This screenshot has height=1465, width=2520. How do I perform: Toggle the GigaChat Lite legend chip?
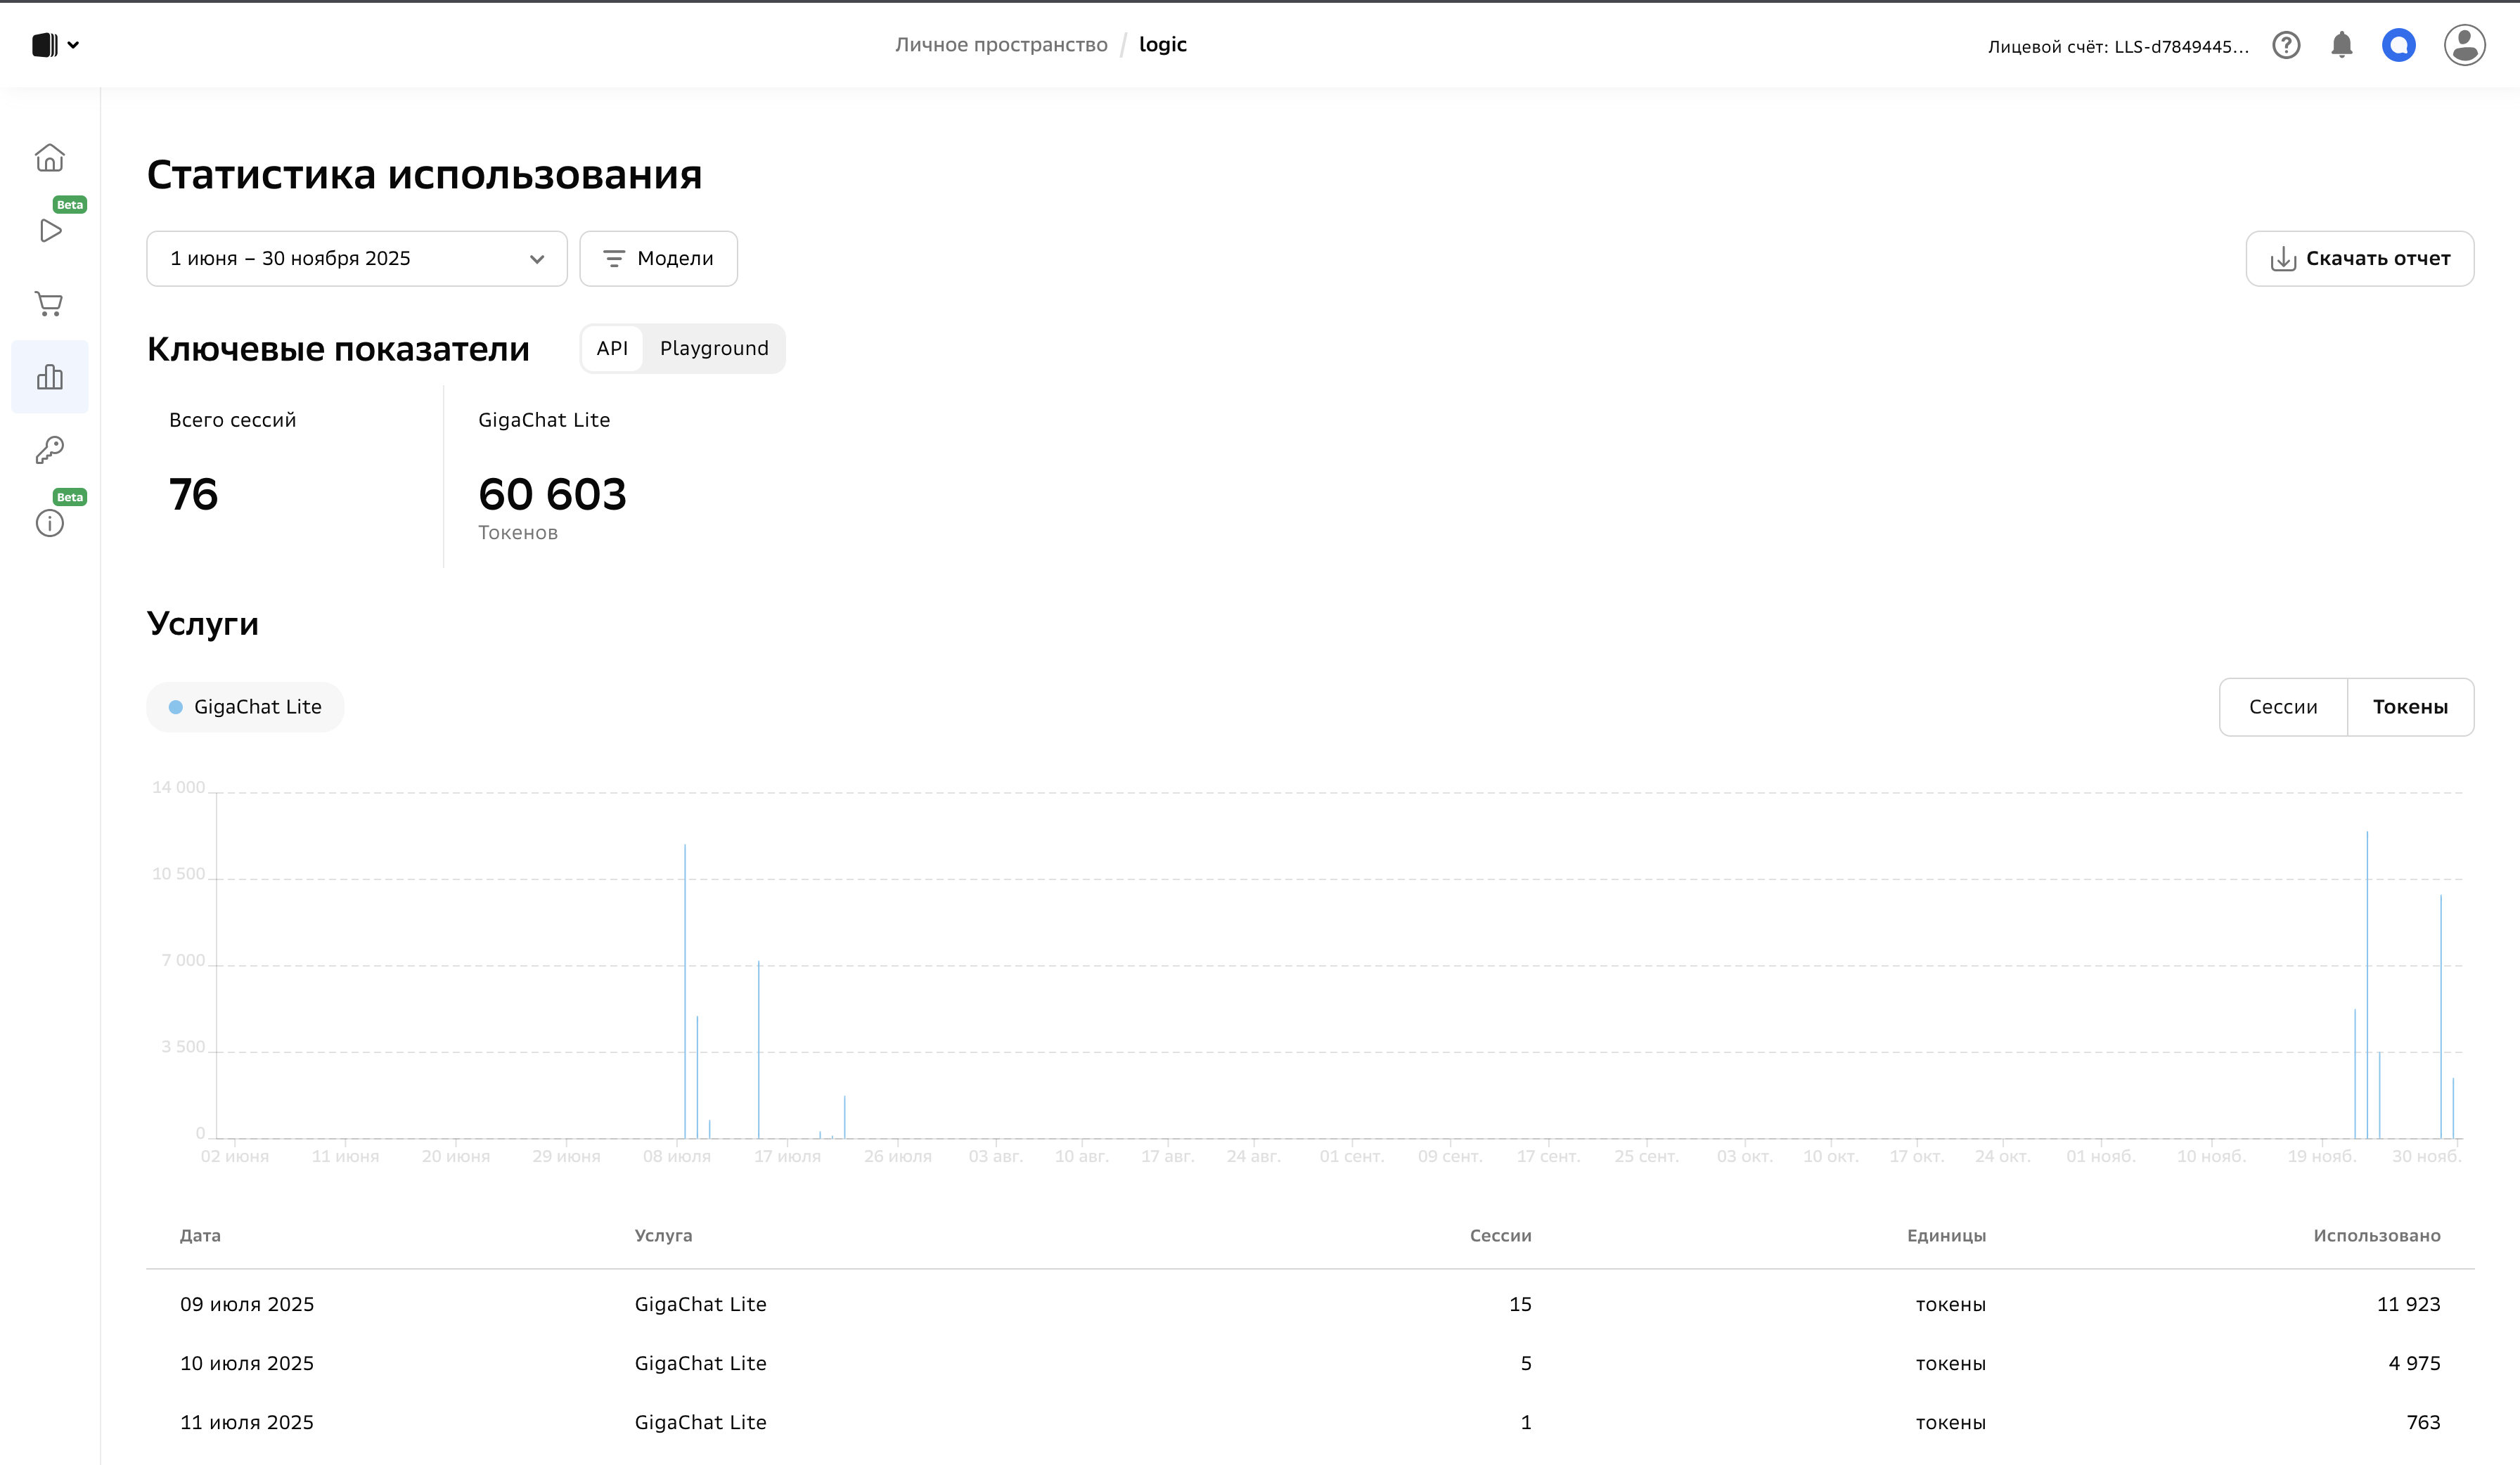[x=245, y=707]
